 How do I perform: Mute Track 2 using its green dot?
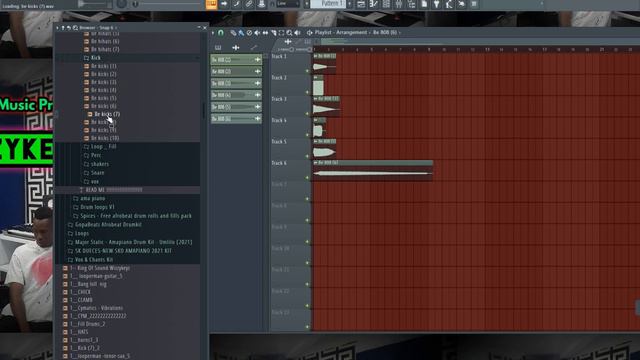(x=307, y=92)
